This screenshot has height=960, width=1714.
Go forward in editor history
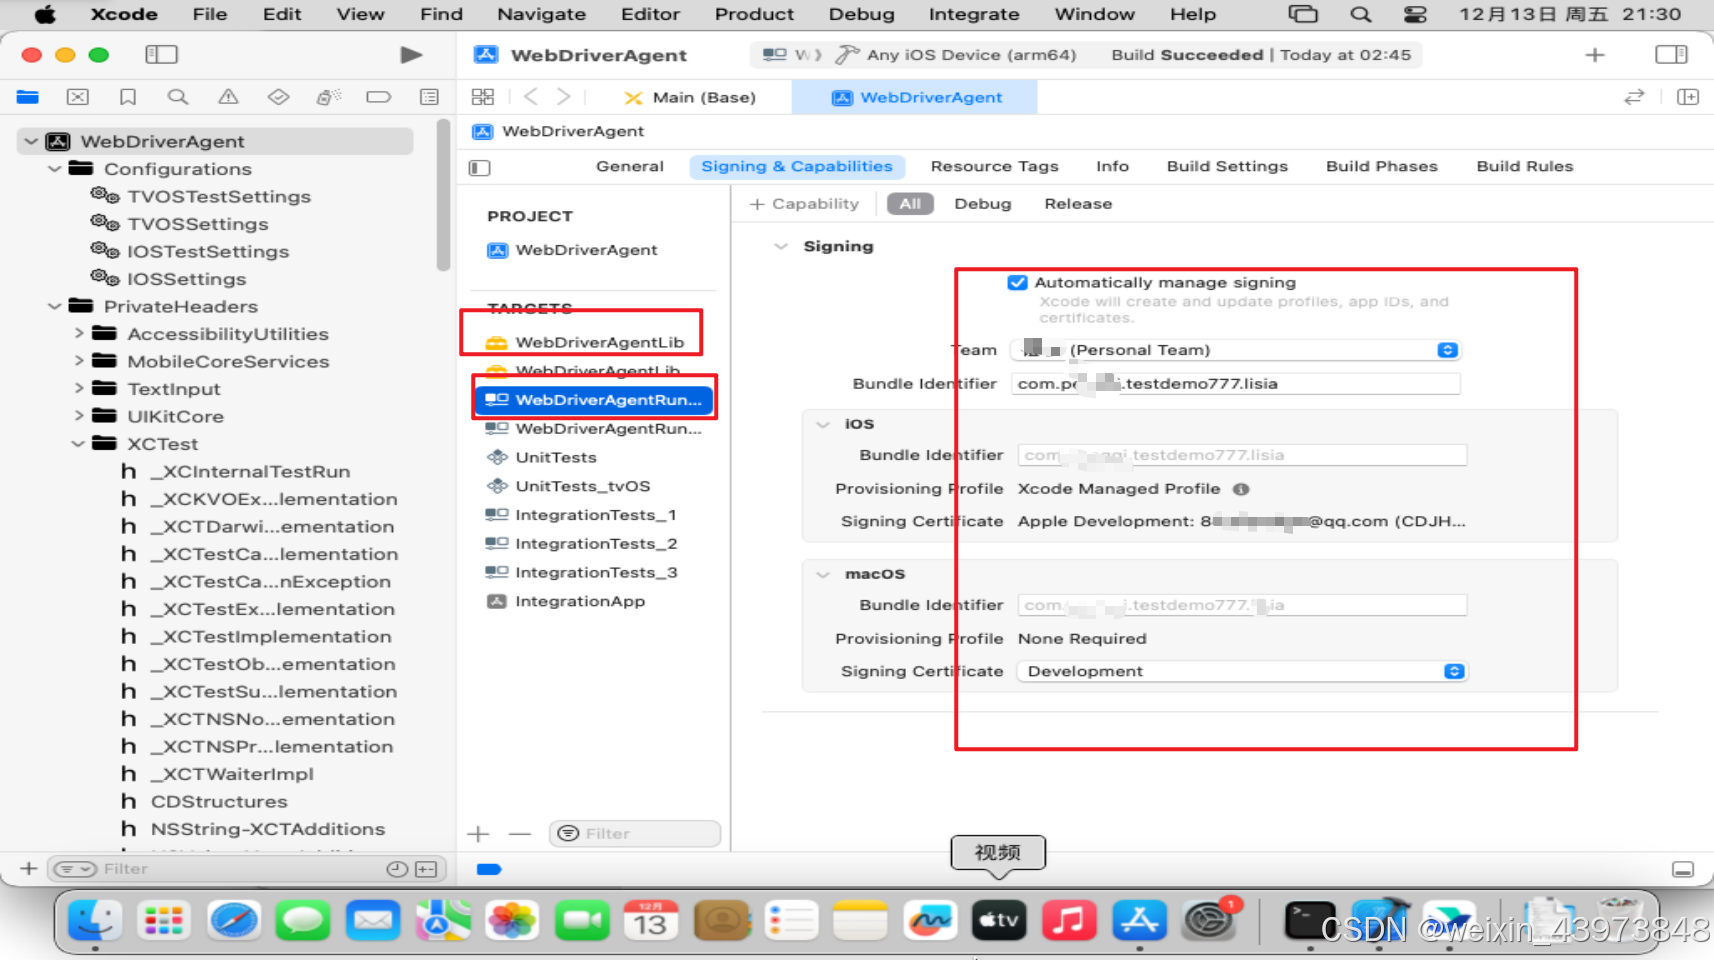click(564, 97)
